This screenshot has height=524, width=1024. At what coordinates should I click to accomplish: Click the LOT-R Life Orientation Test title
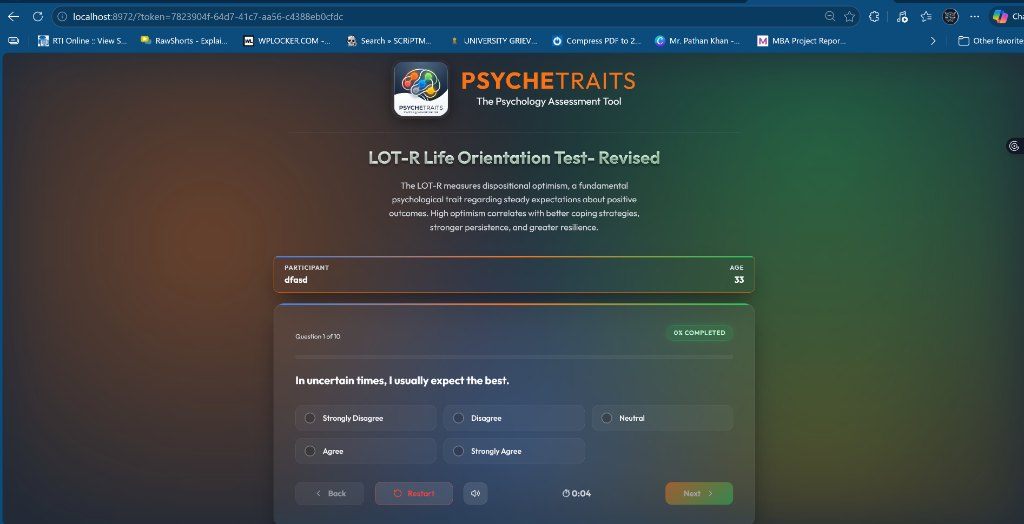(514, 157)
